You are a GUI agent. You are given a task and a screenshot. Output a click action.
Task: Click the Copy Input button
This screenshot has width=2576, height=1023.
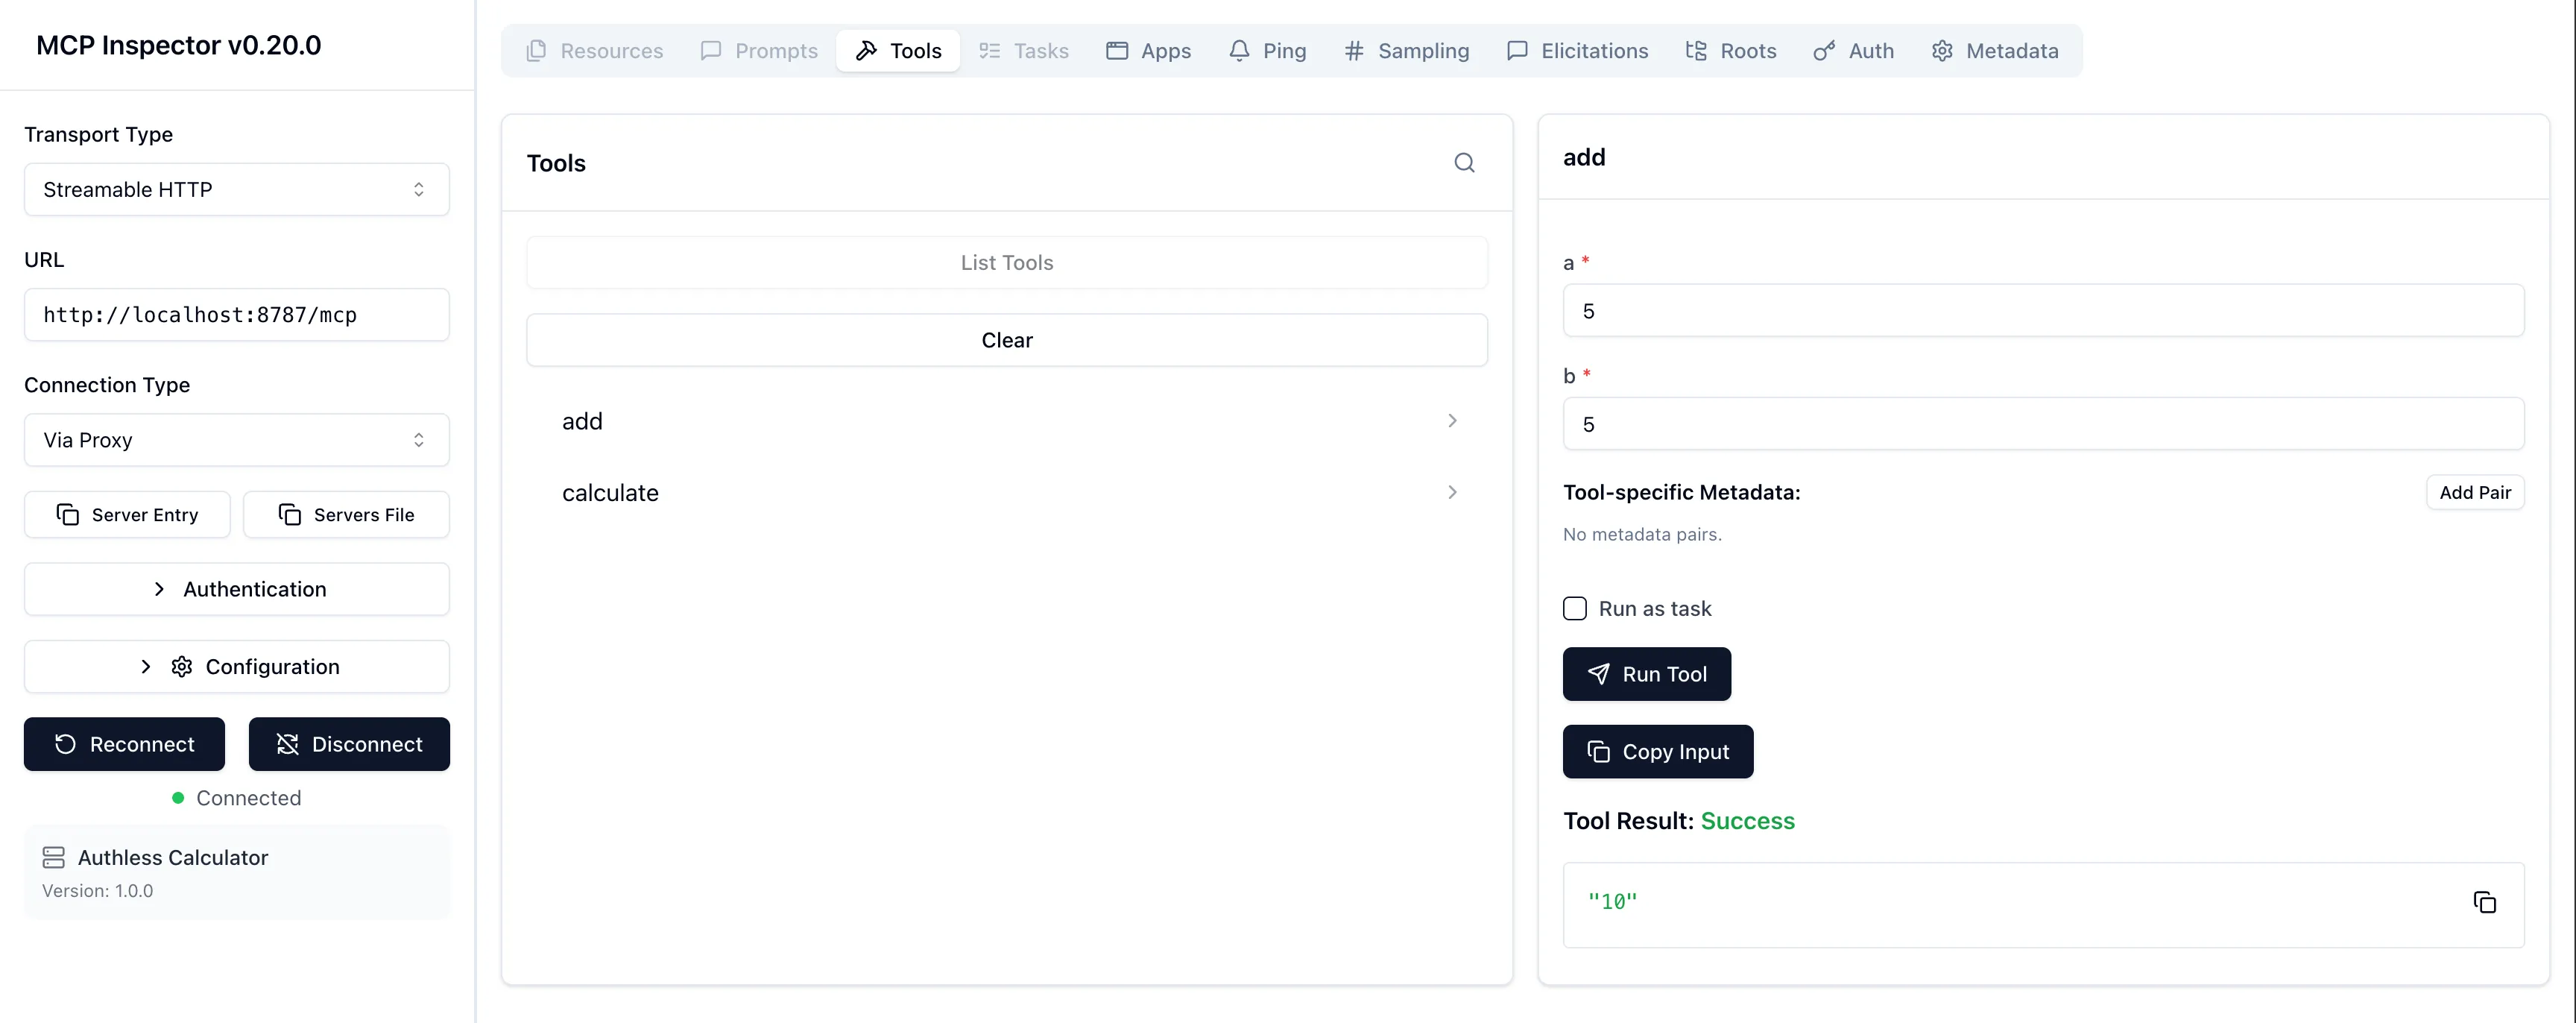coord(1658,751)
